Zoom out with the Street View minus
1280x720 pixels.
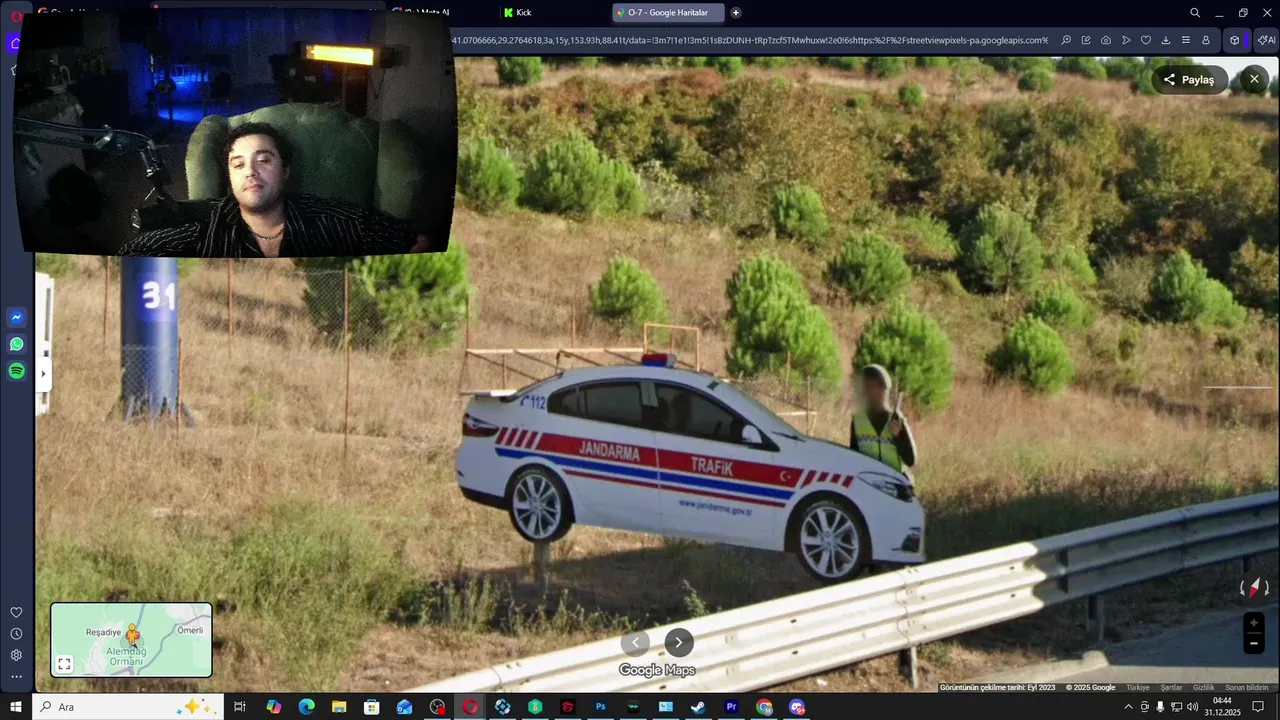pyautogui.click(x=1253, y=644)
